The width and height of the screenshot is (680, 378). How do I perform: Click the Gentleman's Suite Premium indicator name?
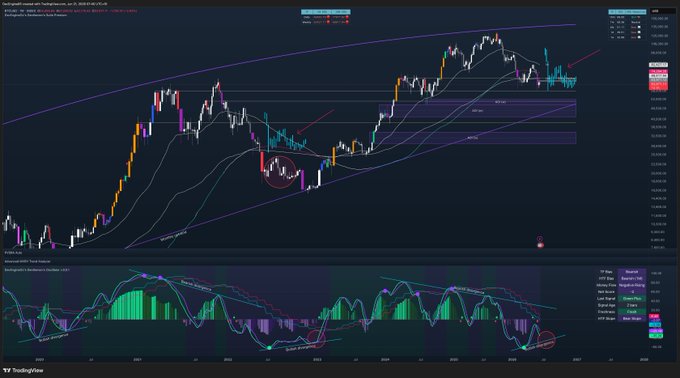36,15
